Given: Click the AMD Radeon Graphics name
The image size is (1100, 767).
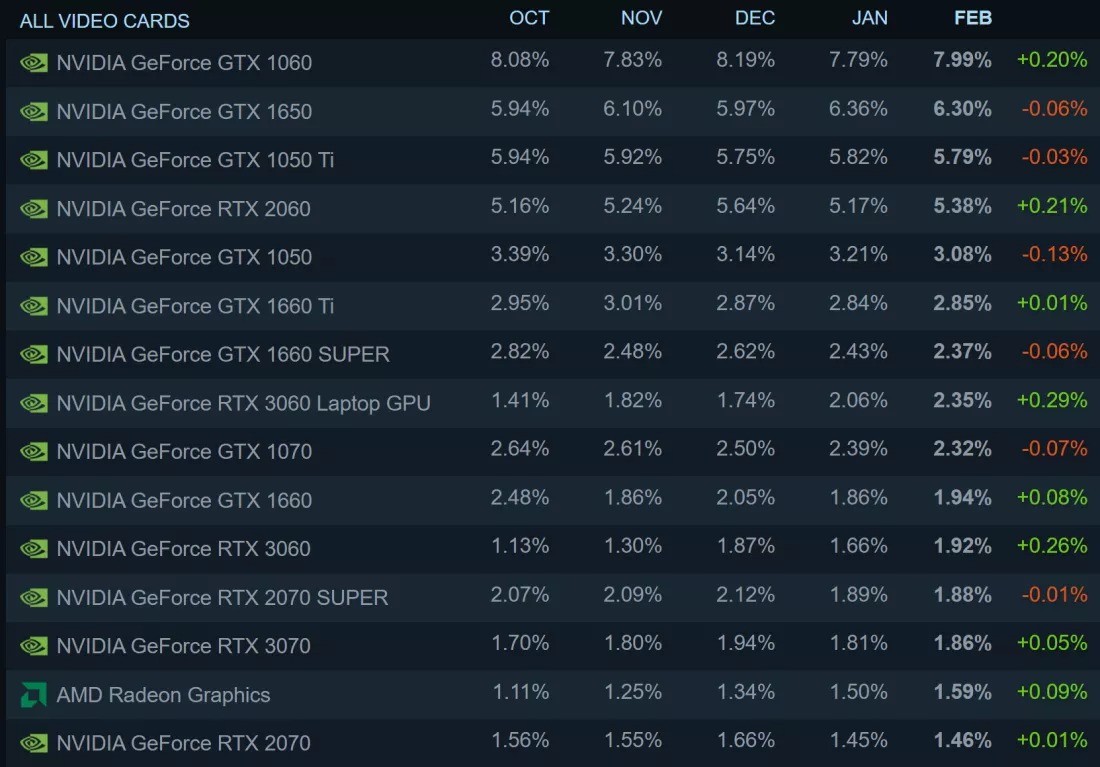Looking at the screenshot, I should 163,695.
